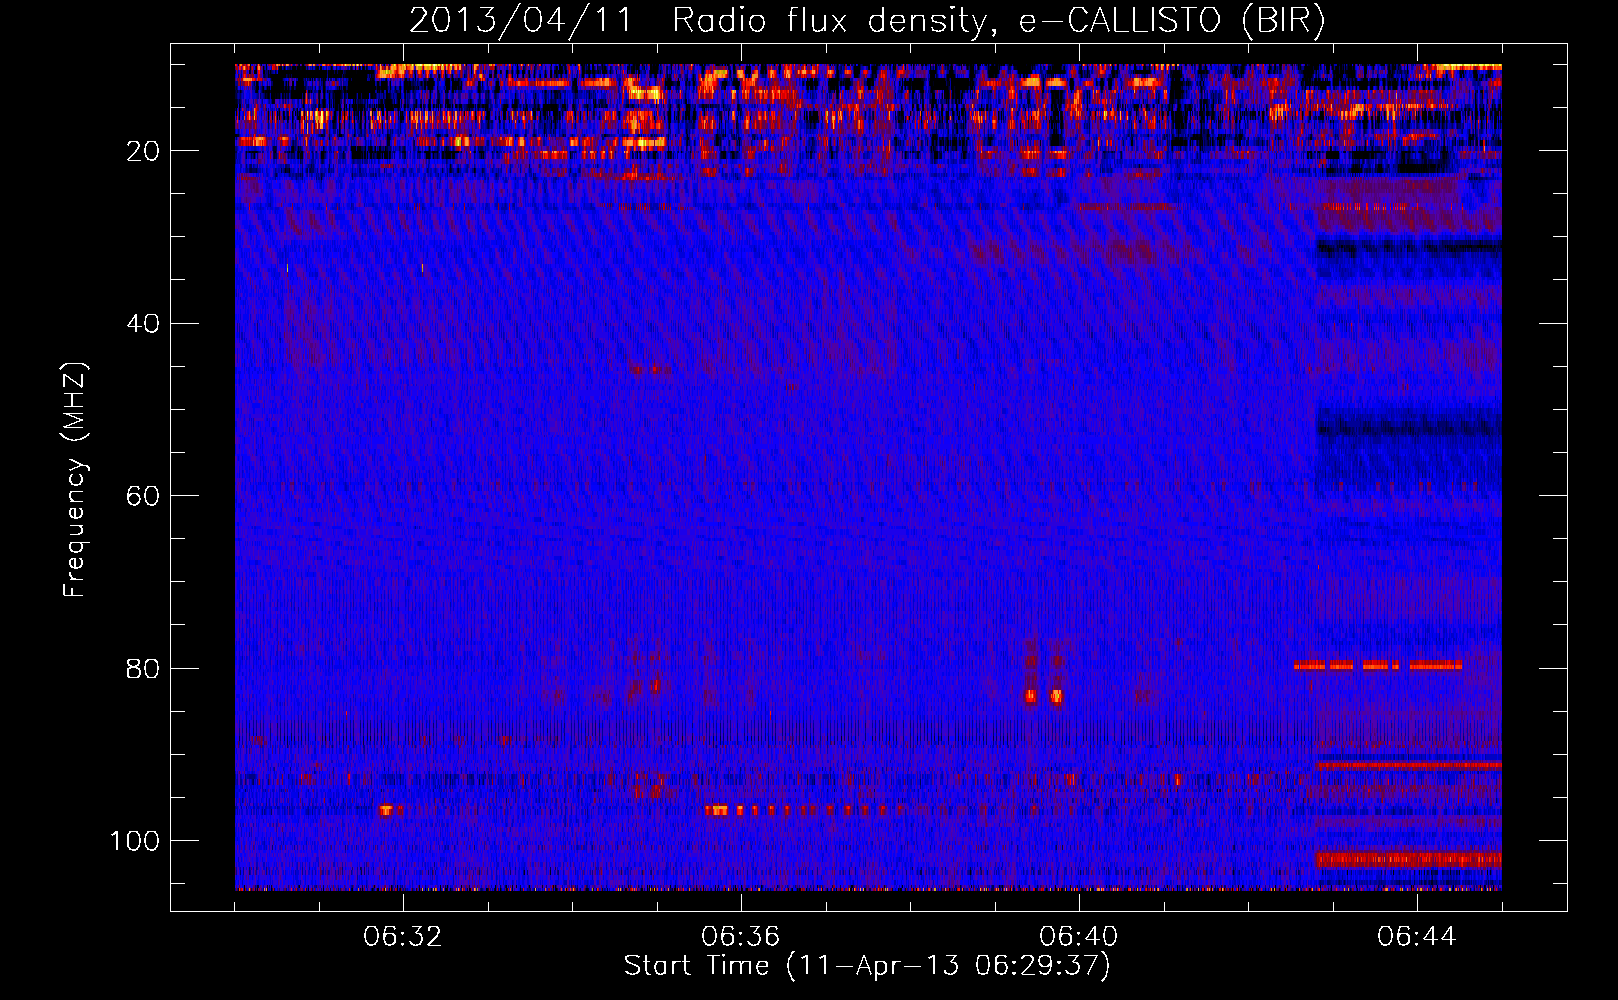Click the y-axis tick label '100'
This screenshot has height=1000, width=1618.
pyautogui.click(x=135, y=841)
